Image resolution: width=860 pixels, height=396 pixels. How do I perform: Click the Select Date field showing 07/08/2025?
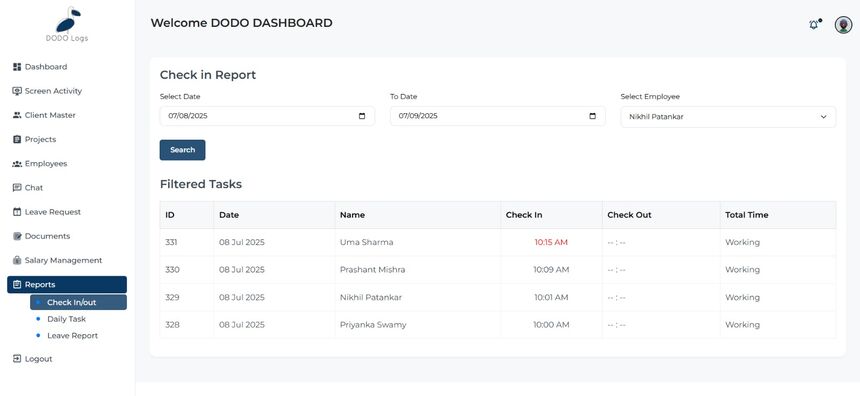click(267, 116)
